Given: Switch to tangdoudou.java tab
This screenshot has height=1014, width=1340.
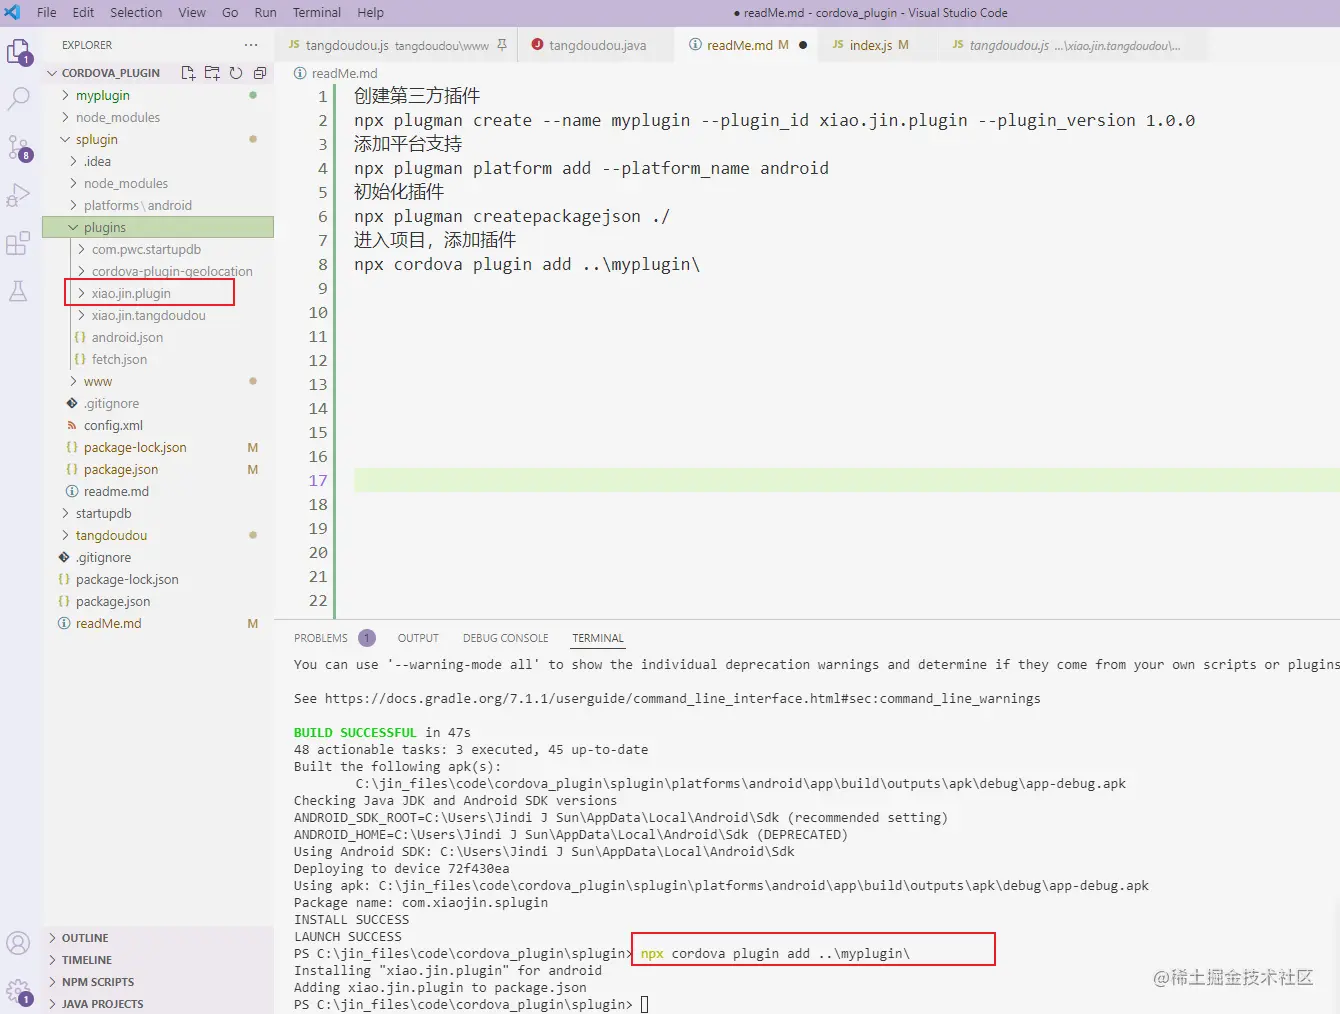Looking at the screenshot, I should [596, 45].
